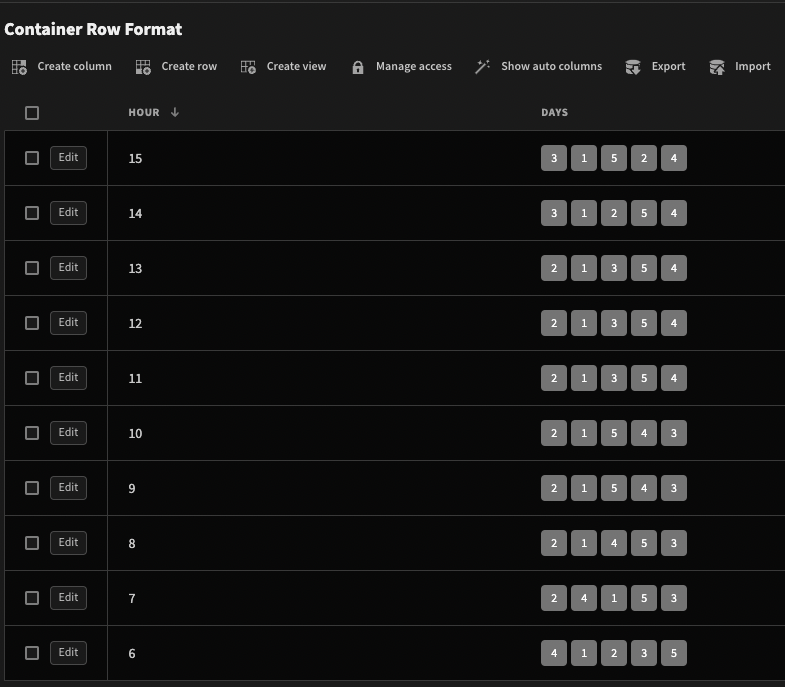Mark the checkbox in hour 6 row

click(x=32, y=653)
